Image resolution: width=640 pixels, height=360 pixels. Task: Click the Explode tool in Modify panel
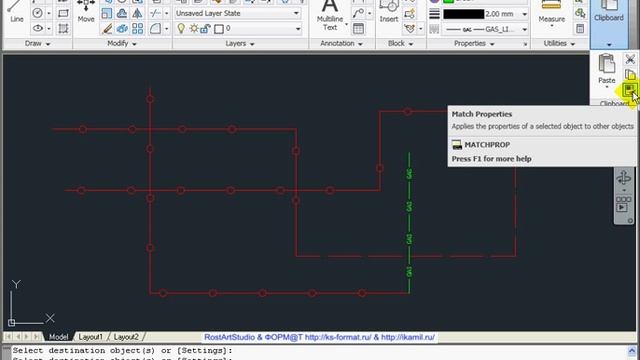coord(122,28)
